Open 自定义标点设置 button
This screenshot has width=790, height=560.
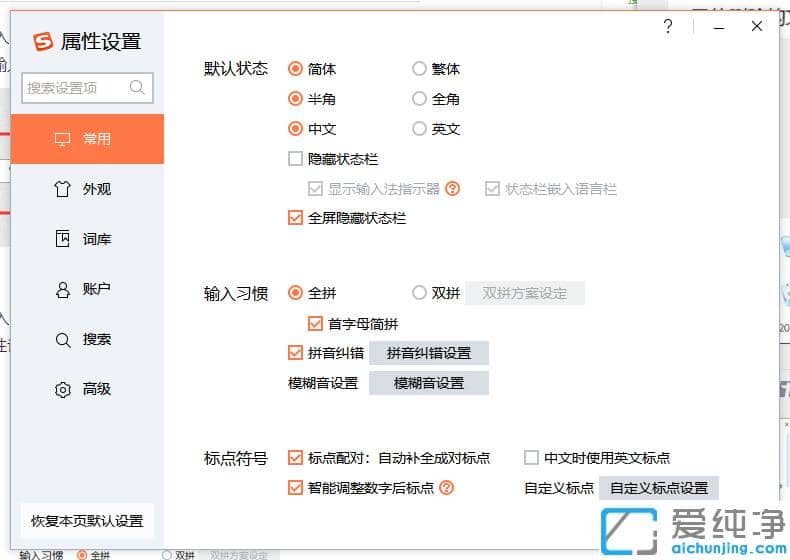point(659,488)
